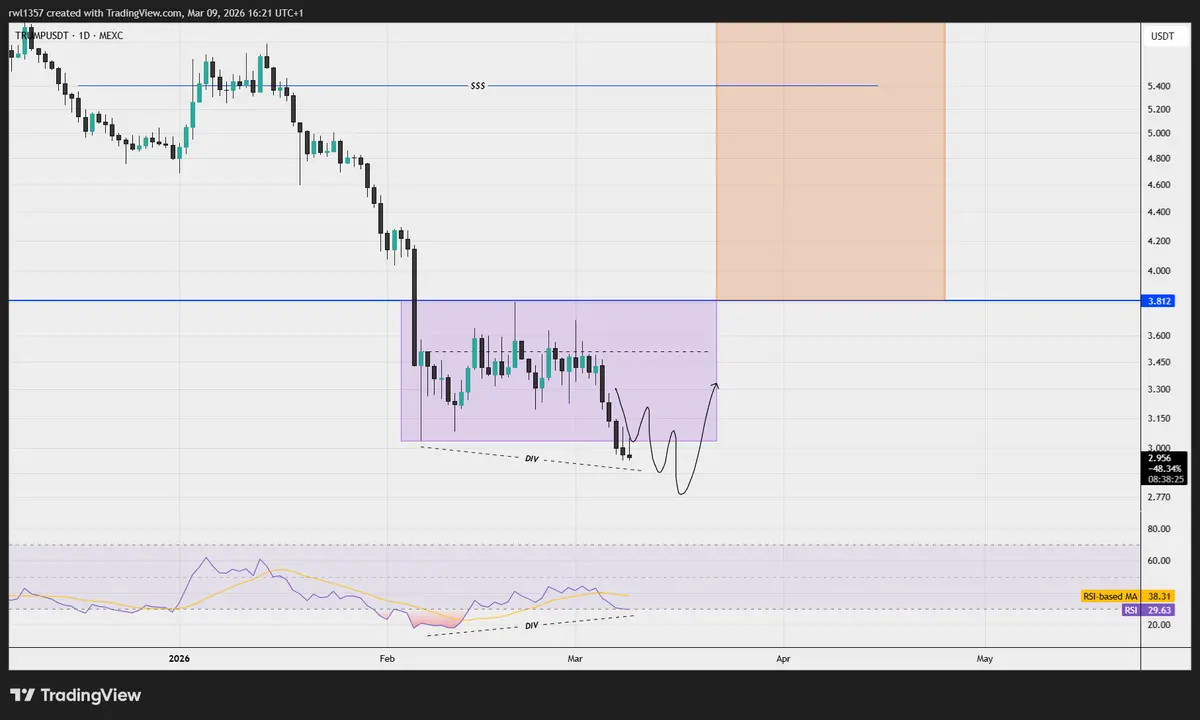Select the DIV label in the RSI pane
1200x720 pixels.
[533, 625]
